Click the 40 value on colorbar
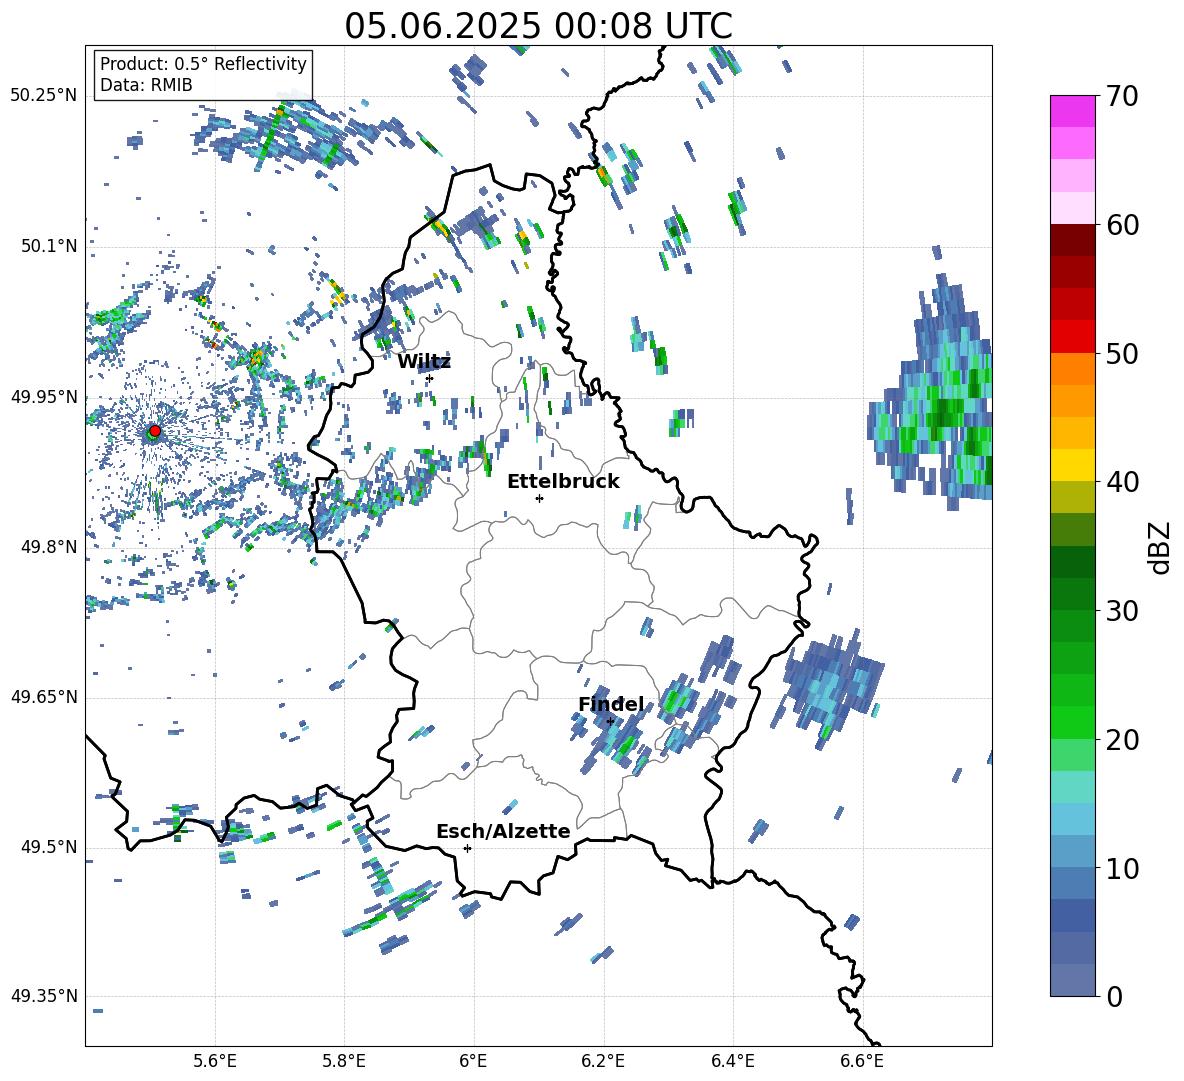Screen dimensions: 1184x1081 click(1122, 482)
